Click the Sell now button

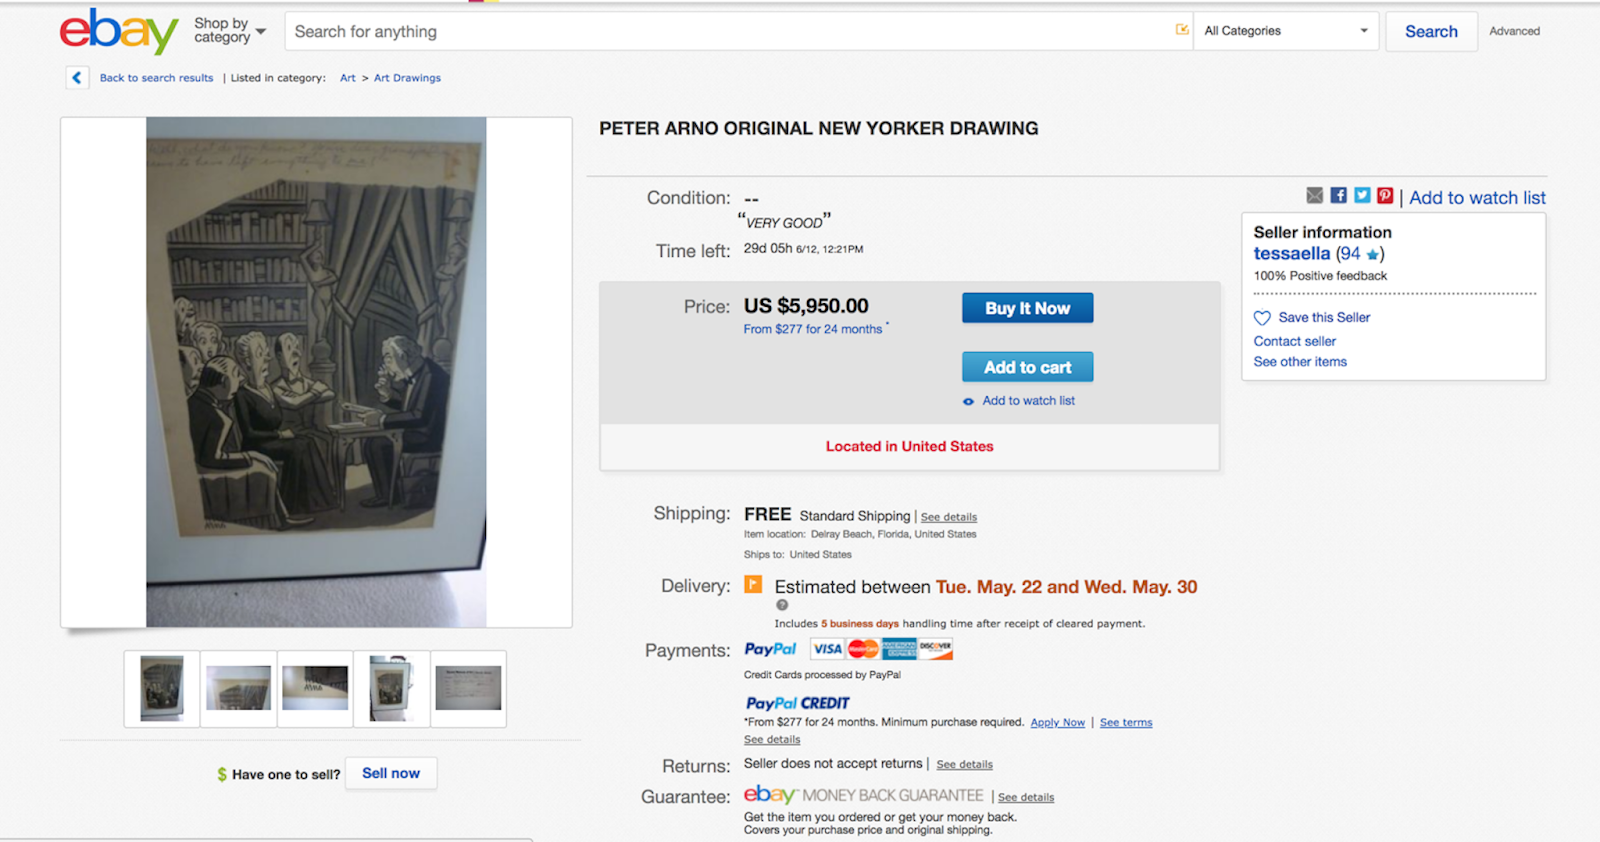click(x=391, y=773)
